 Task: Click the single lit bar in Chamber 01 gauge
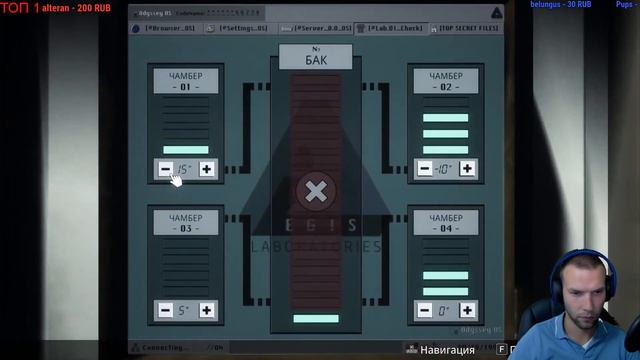(186, 150)
